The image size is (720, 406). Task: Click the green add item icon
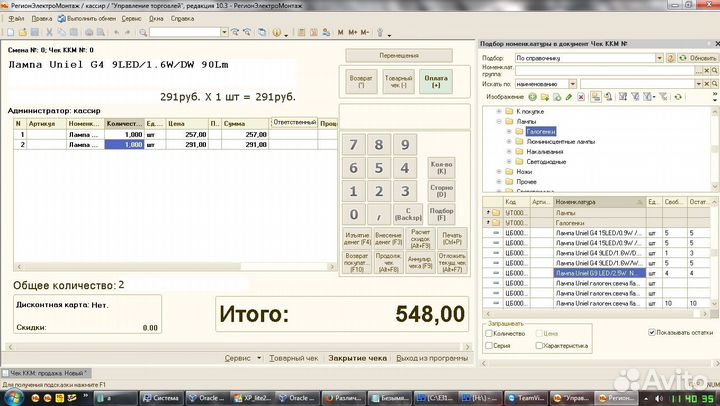point(532,97)
